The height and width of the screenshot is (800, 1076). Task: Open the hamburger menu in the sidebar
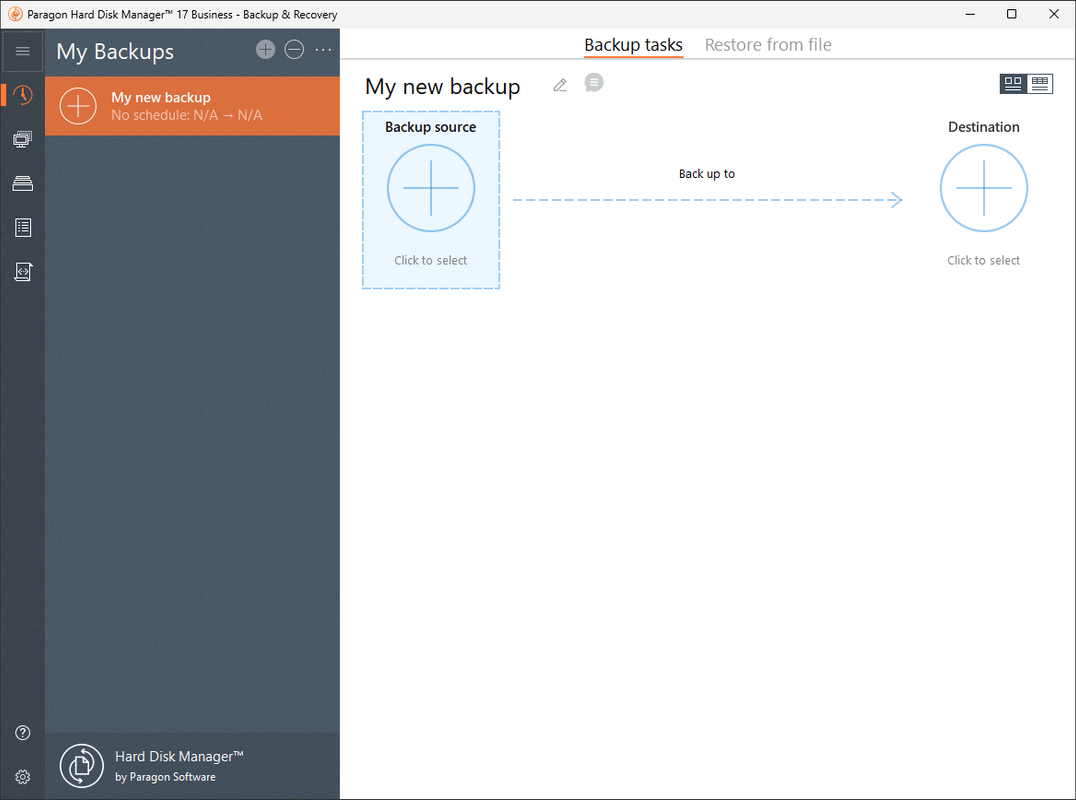[x=23, y=51]
